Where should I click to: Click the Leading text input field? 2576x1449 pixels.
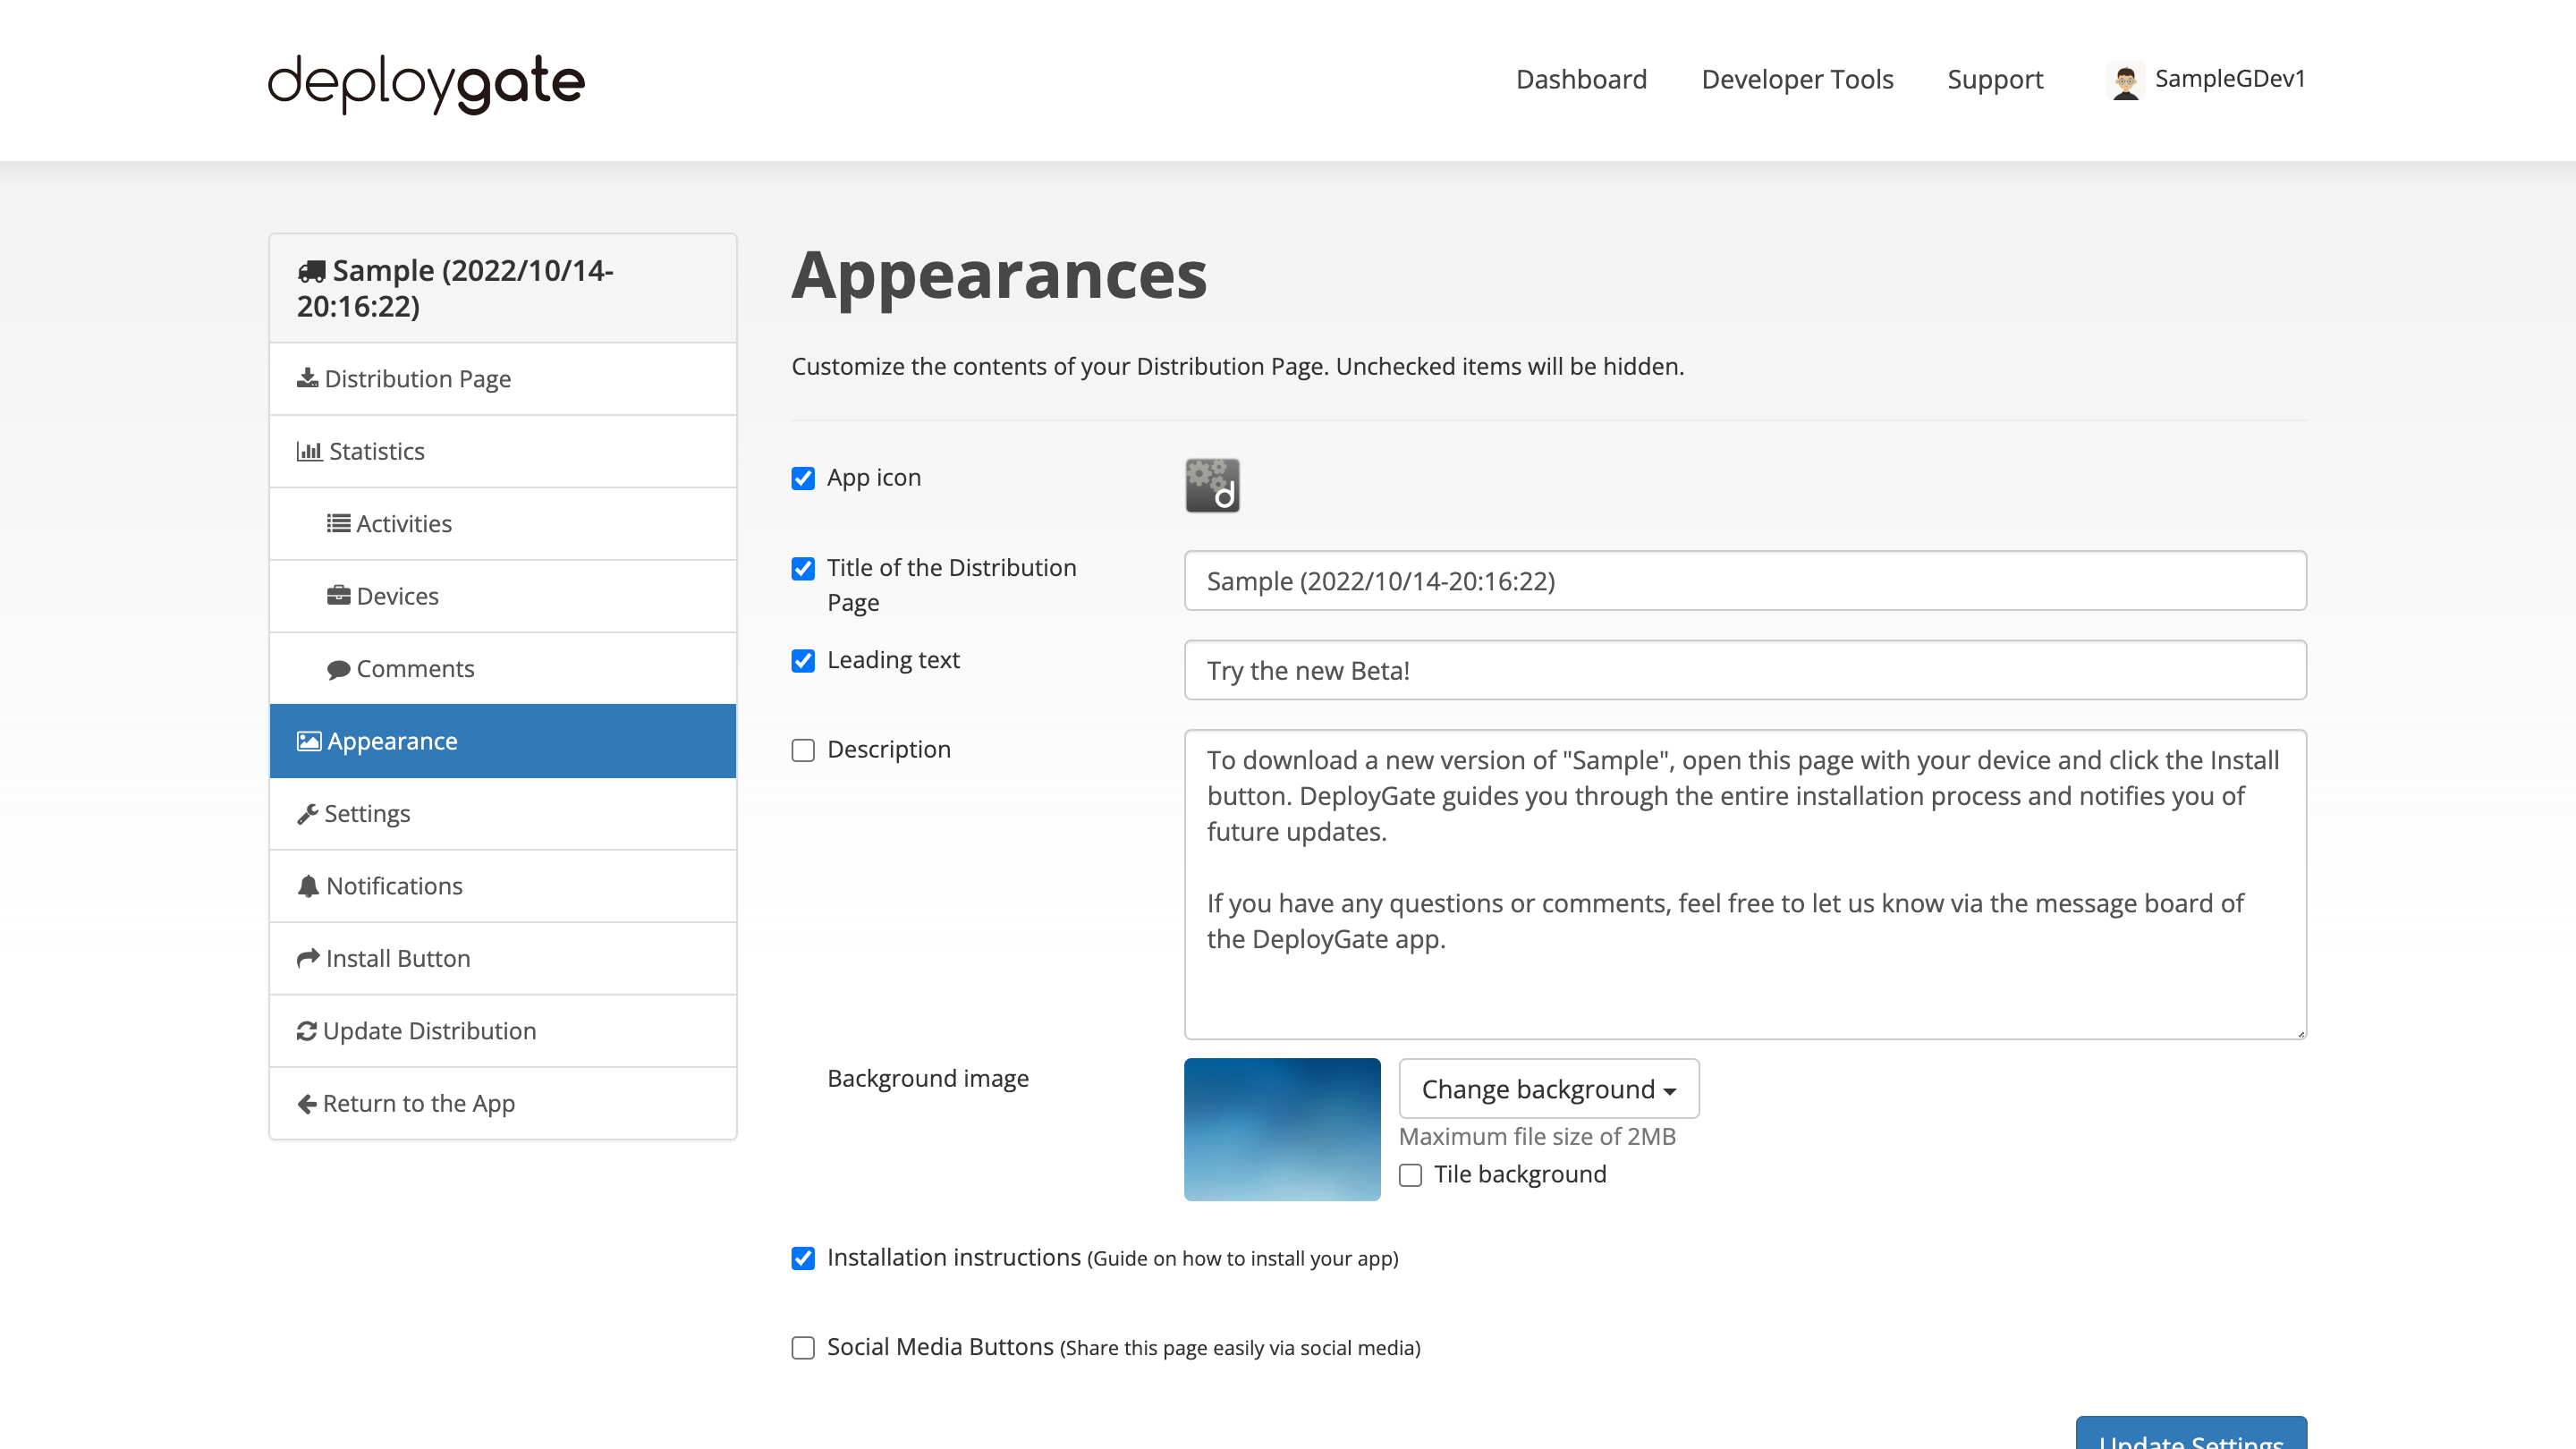point(1744,670)
